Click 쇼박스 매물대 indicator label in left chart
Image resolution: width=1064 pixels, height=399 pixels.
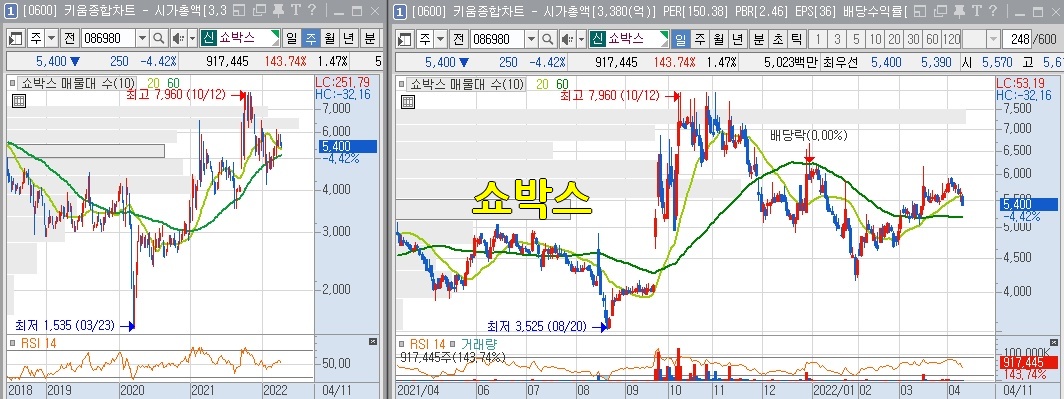(x=77, y=83)
